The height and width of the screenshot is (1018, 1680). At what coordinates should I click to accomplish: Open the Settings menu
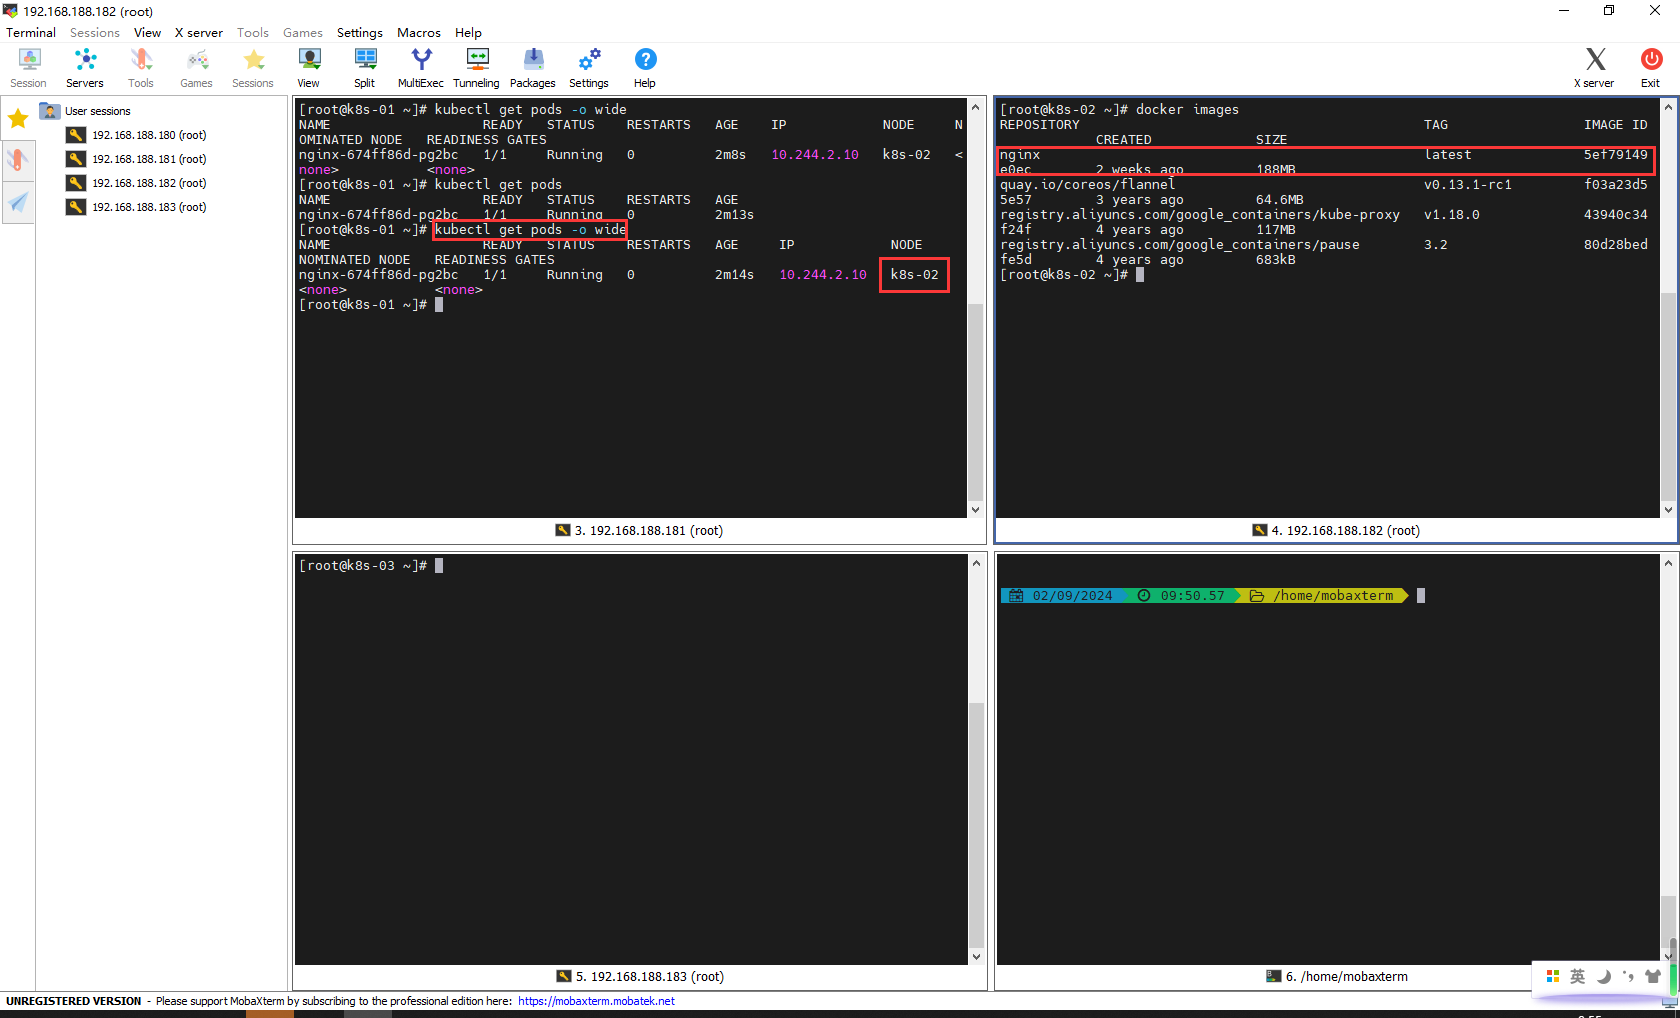360,33
